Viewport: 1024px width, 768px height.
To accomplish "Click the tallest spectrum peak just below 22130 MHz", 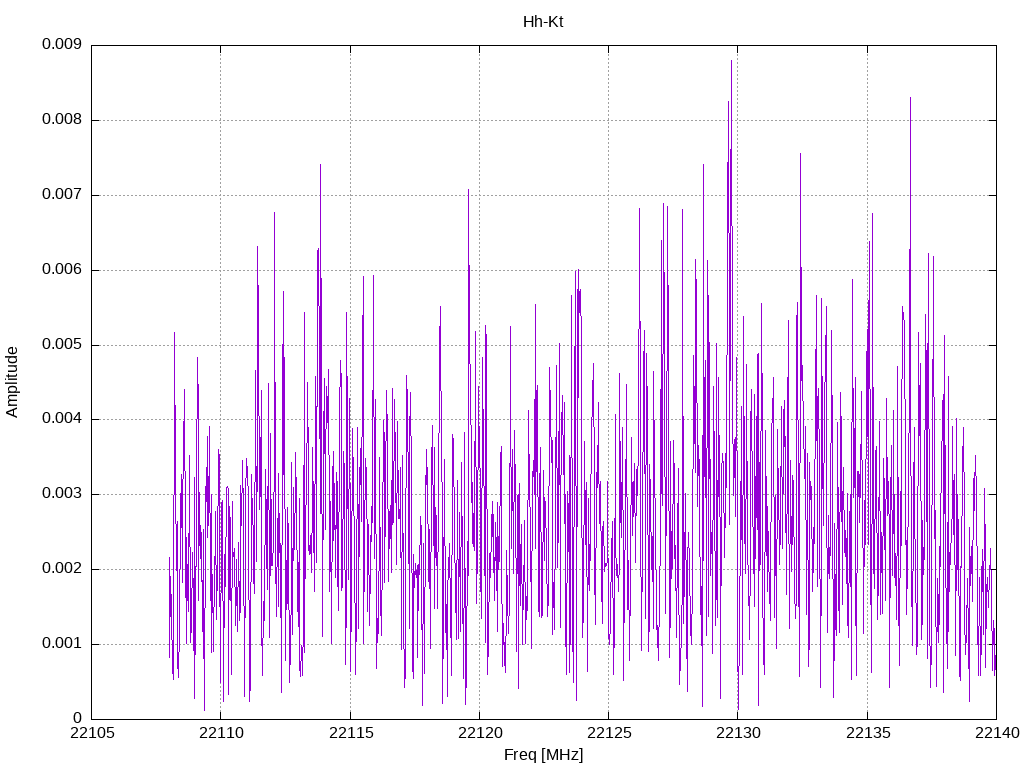I will (731, 61).
